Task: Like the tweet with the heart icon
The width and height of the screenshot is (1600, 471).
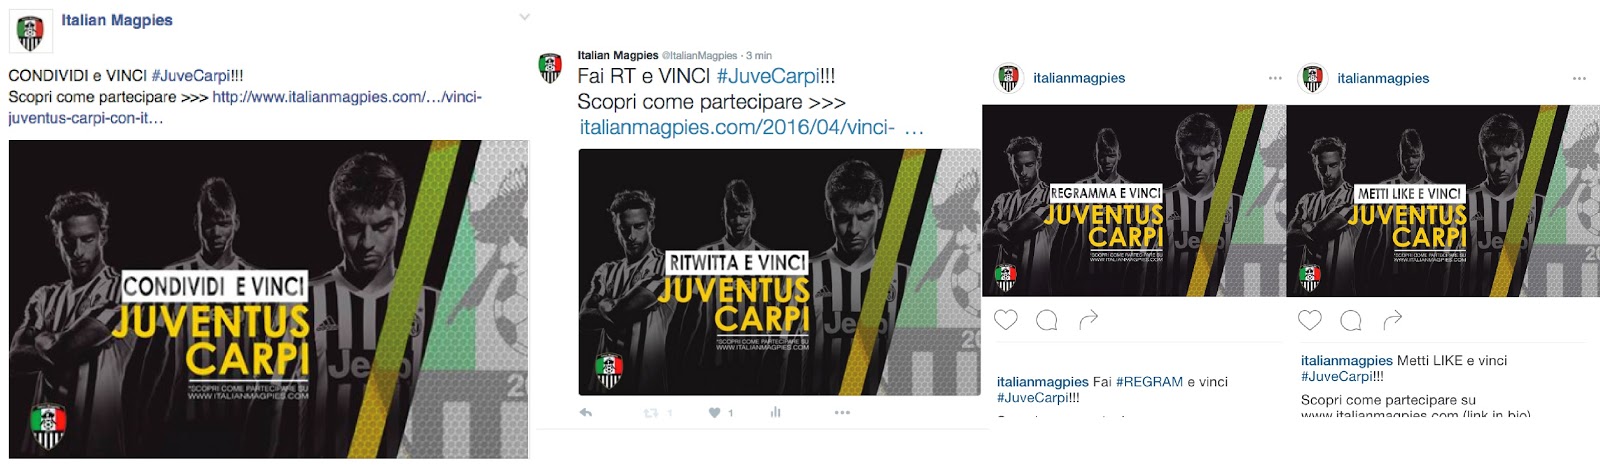Action: (714, 412)
